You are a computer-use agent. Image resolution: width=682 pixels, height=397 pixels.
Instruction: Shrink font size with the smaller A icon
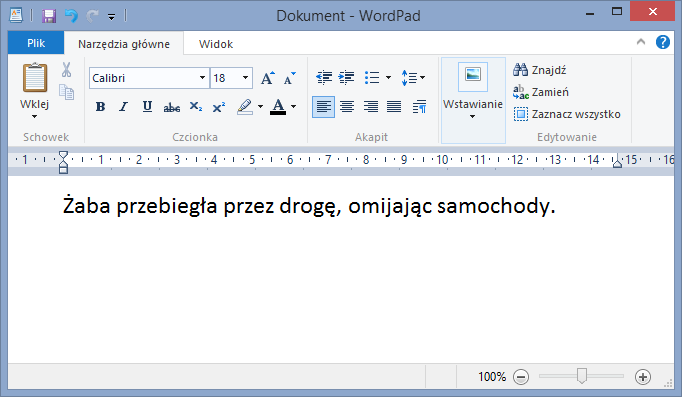[289, 78]
